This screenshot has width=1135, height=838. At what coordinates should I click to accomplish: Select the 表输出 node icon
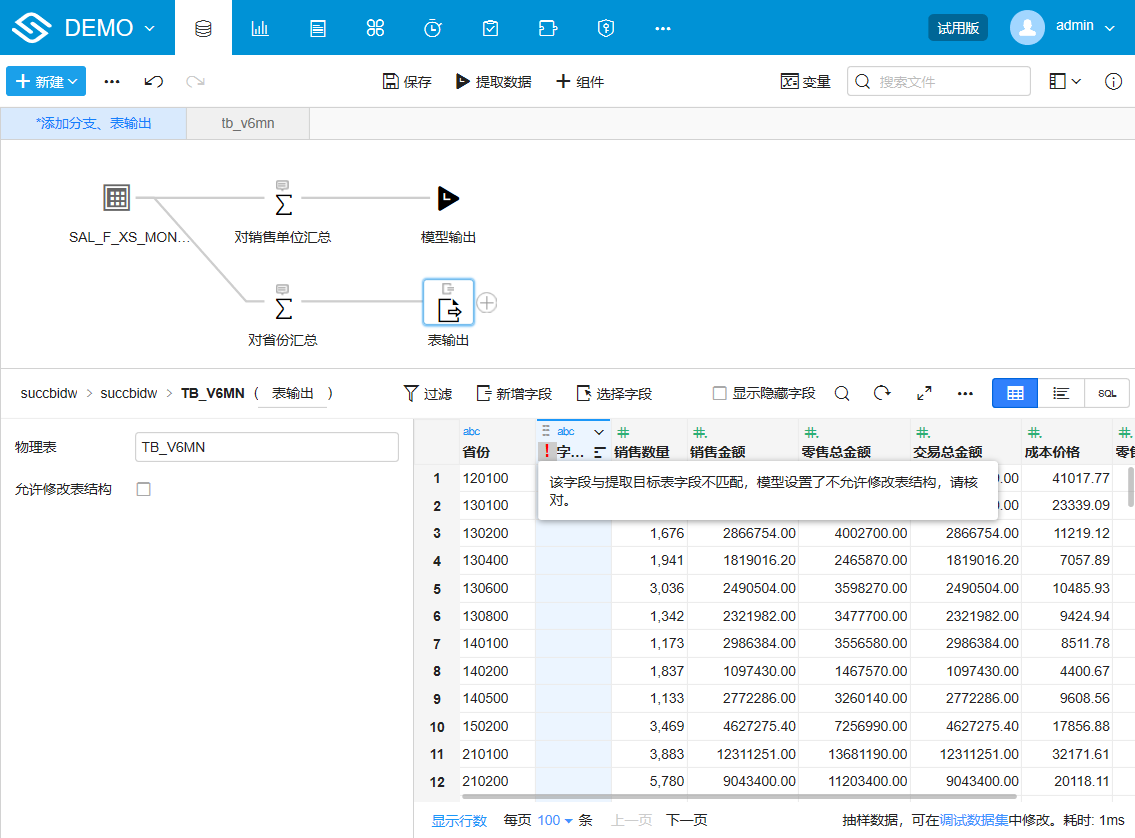(x=448, y=303)
